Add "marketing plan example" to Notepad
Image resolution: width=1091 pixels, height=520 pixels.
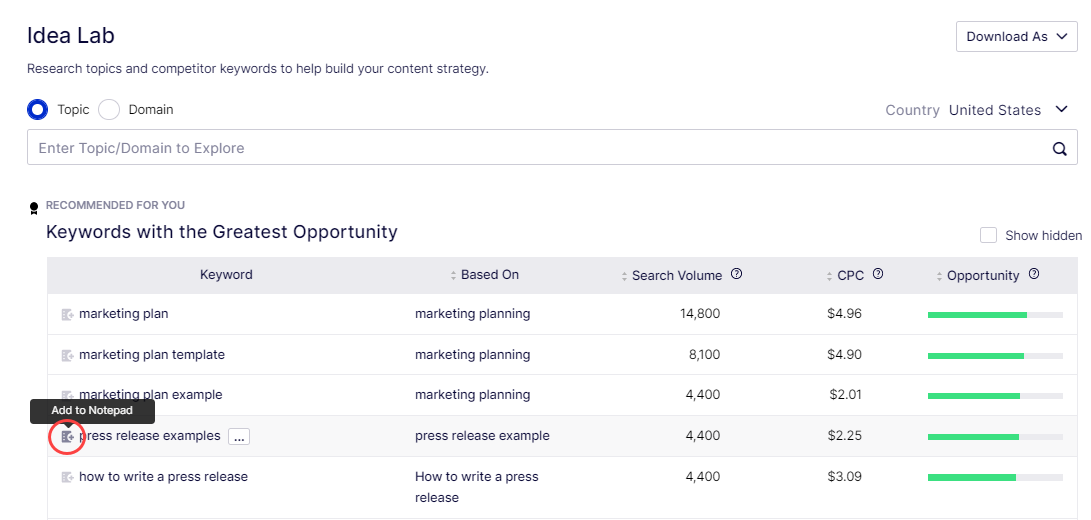[x=67, y=395]
